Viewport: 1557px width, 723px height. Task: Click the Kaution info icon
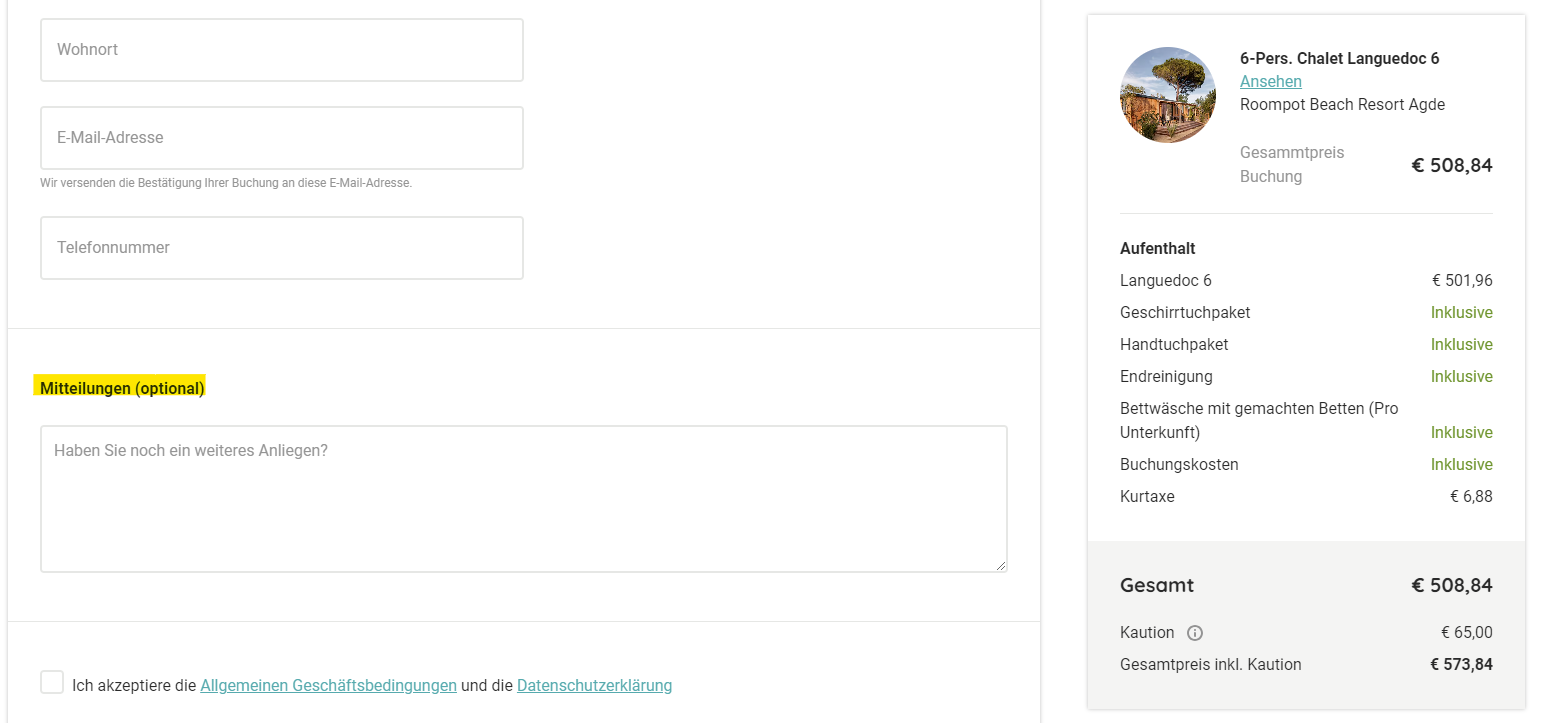point(1195,633)
